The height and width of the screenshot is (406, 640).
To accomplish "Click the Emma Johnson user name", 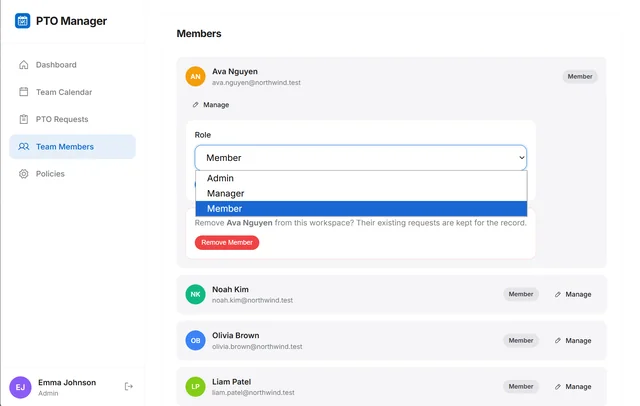I will 67,382.
